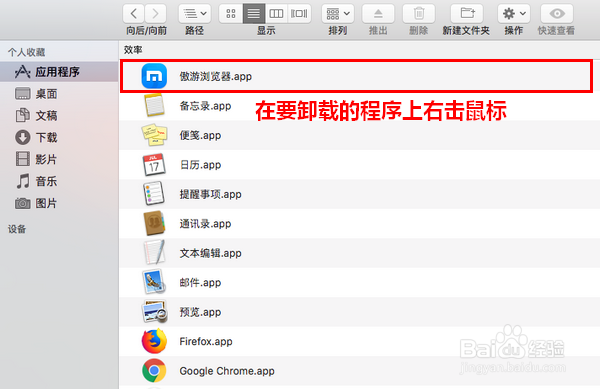Image resolution: width=600 pixels, height=389 pixels.
Task: Go back with the left chevron button
Action: coord(133,14)
